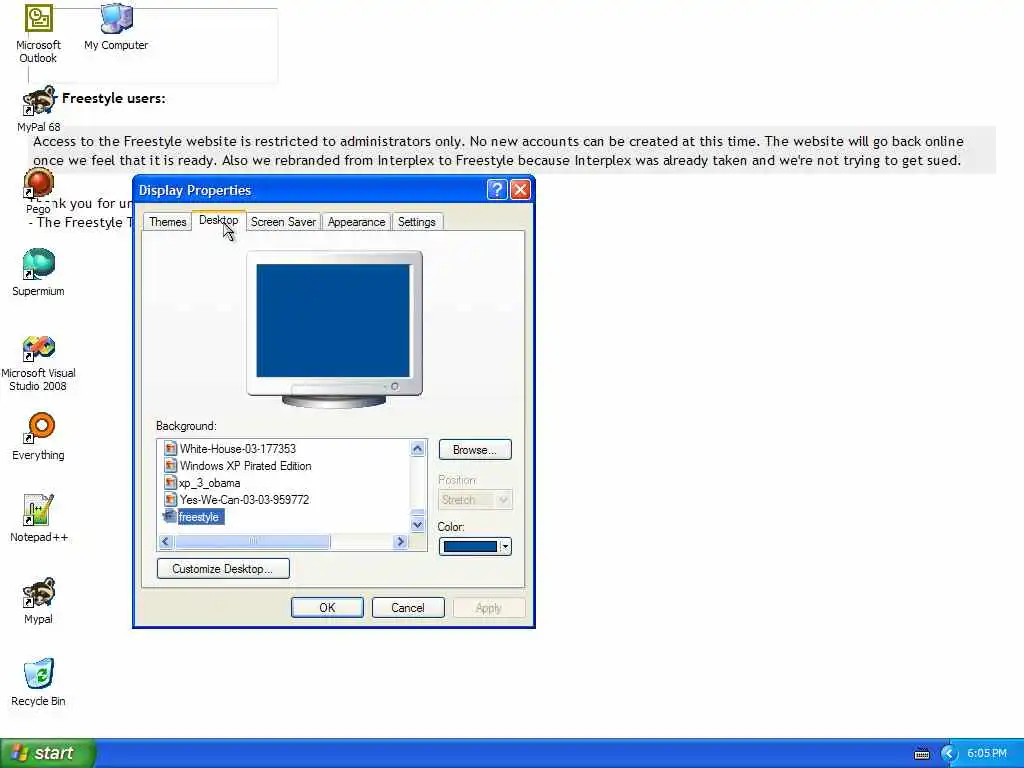The height and width of the screenshot is (768, 1024).
Task: Click the taskbar clock 6:05 PM
Action: [x=987, y=753]
